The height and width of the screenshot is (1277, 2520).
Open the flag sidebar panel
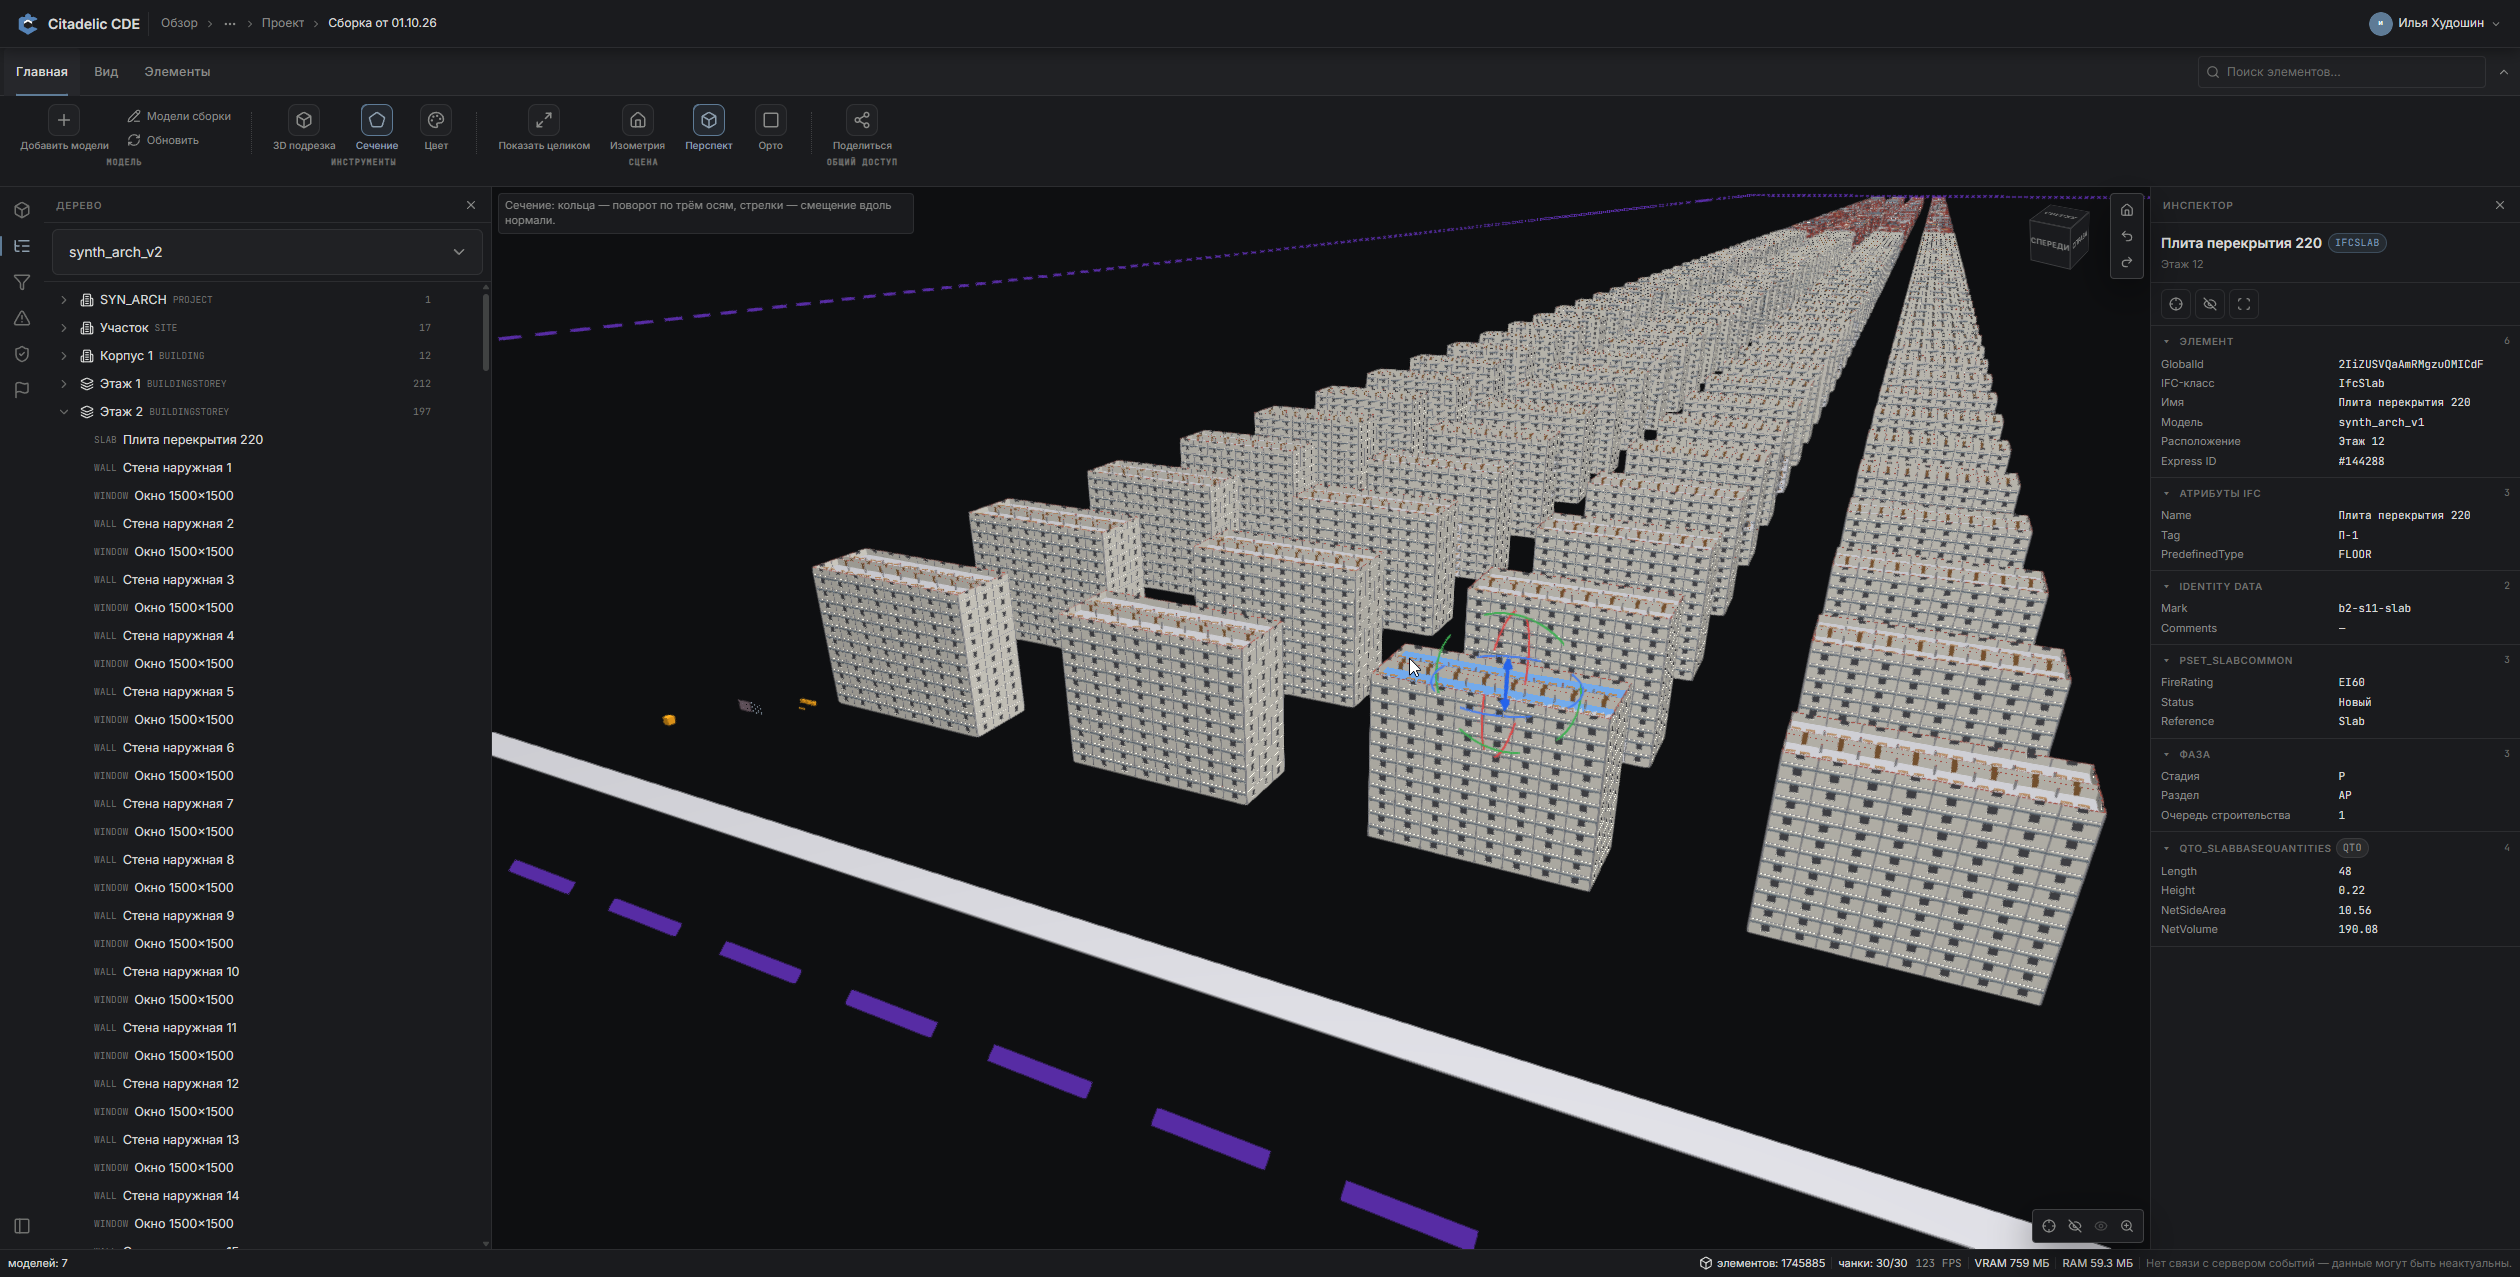pos(22,390)
